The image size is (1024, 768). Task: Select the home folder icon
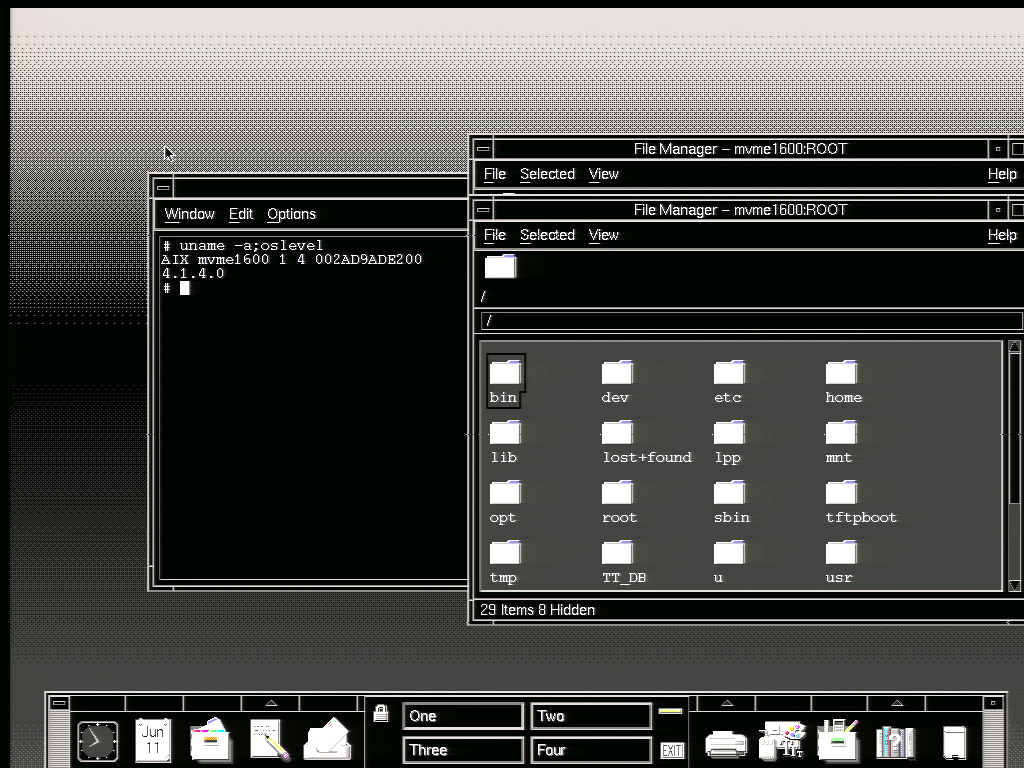coord(841,372)
